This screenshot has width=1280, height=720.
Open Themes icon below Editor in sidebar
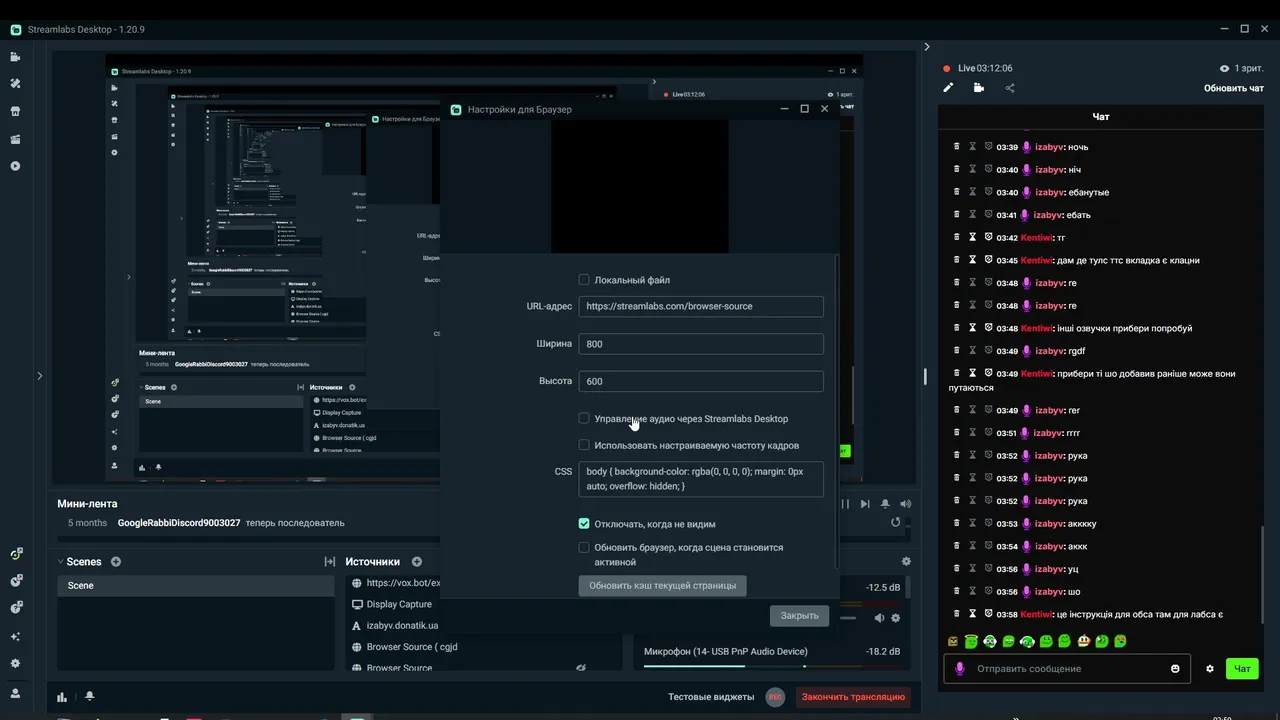[15, 84]
